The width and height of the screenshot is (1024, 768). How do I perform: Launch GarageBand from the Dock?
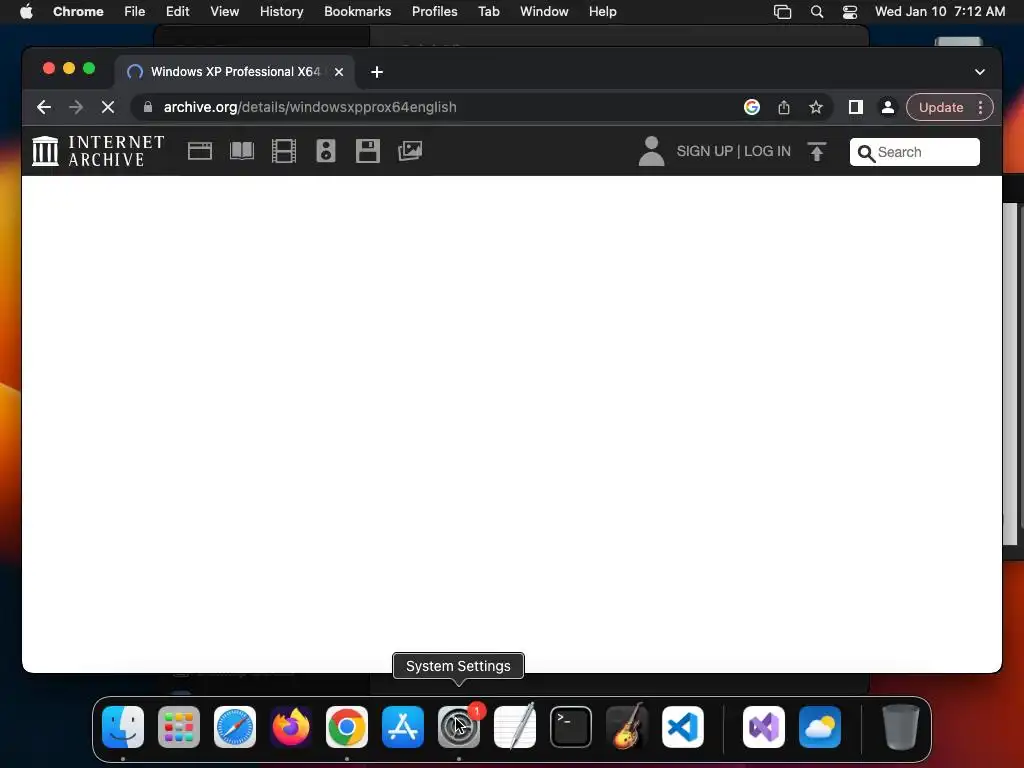(627, 727)
